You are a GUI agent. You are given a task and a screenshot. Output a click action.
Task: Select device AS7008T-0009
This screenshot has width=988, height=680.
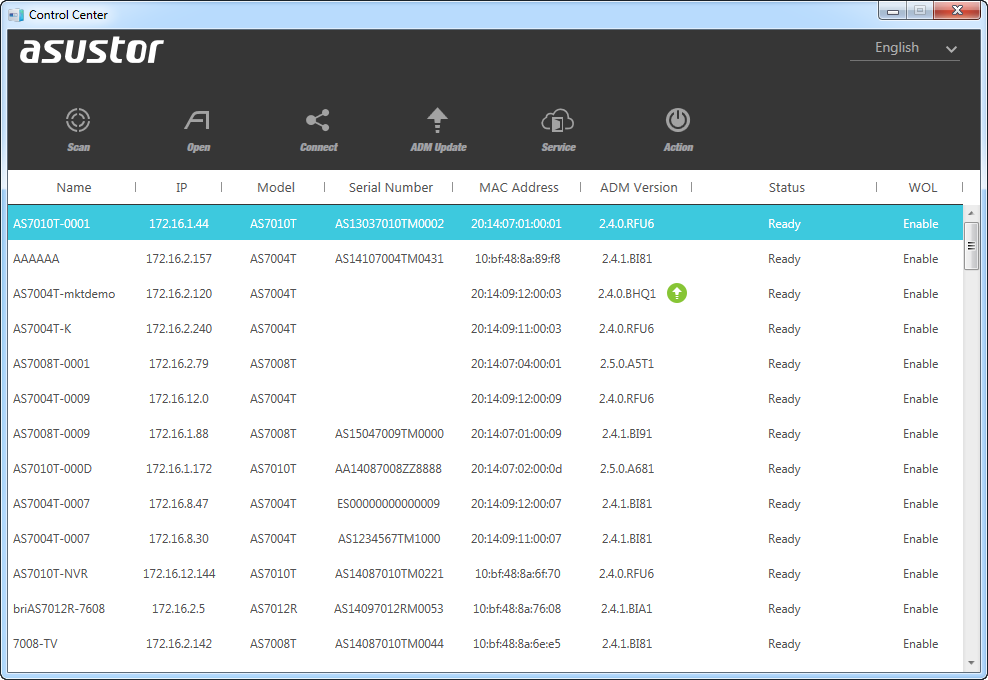click(x=485, y=434)
